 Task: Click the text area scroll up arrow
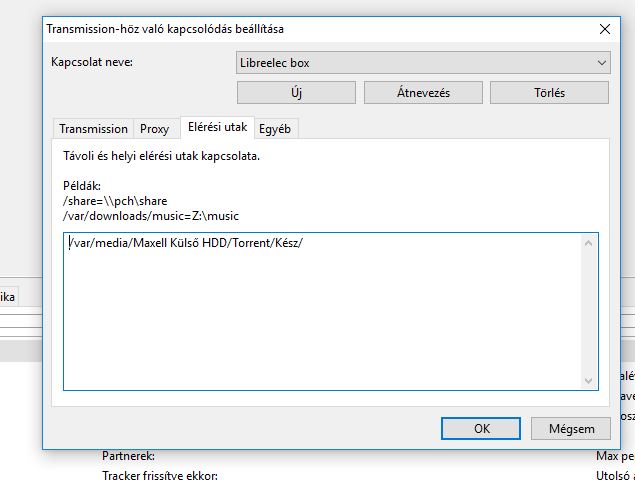[588, 243]
